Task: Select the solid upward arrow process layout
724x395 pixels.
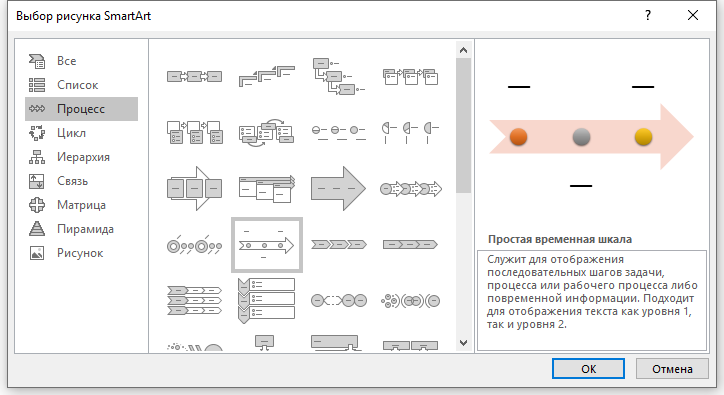Action: point(338,188)
